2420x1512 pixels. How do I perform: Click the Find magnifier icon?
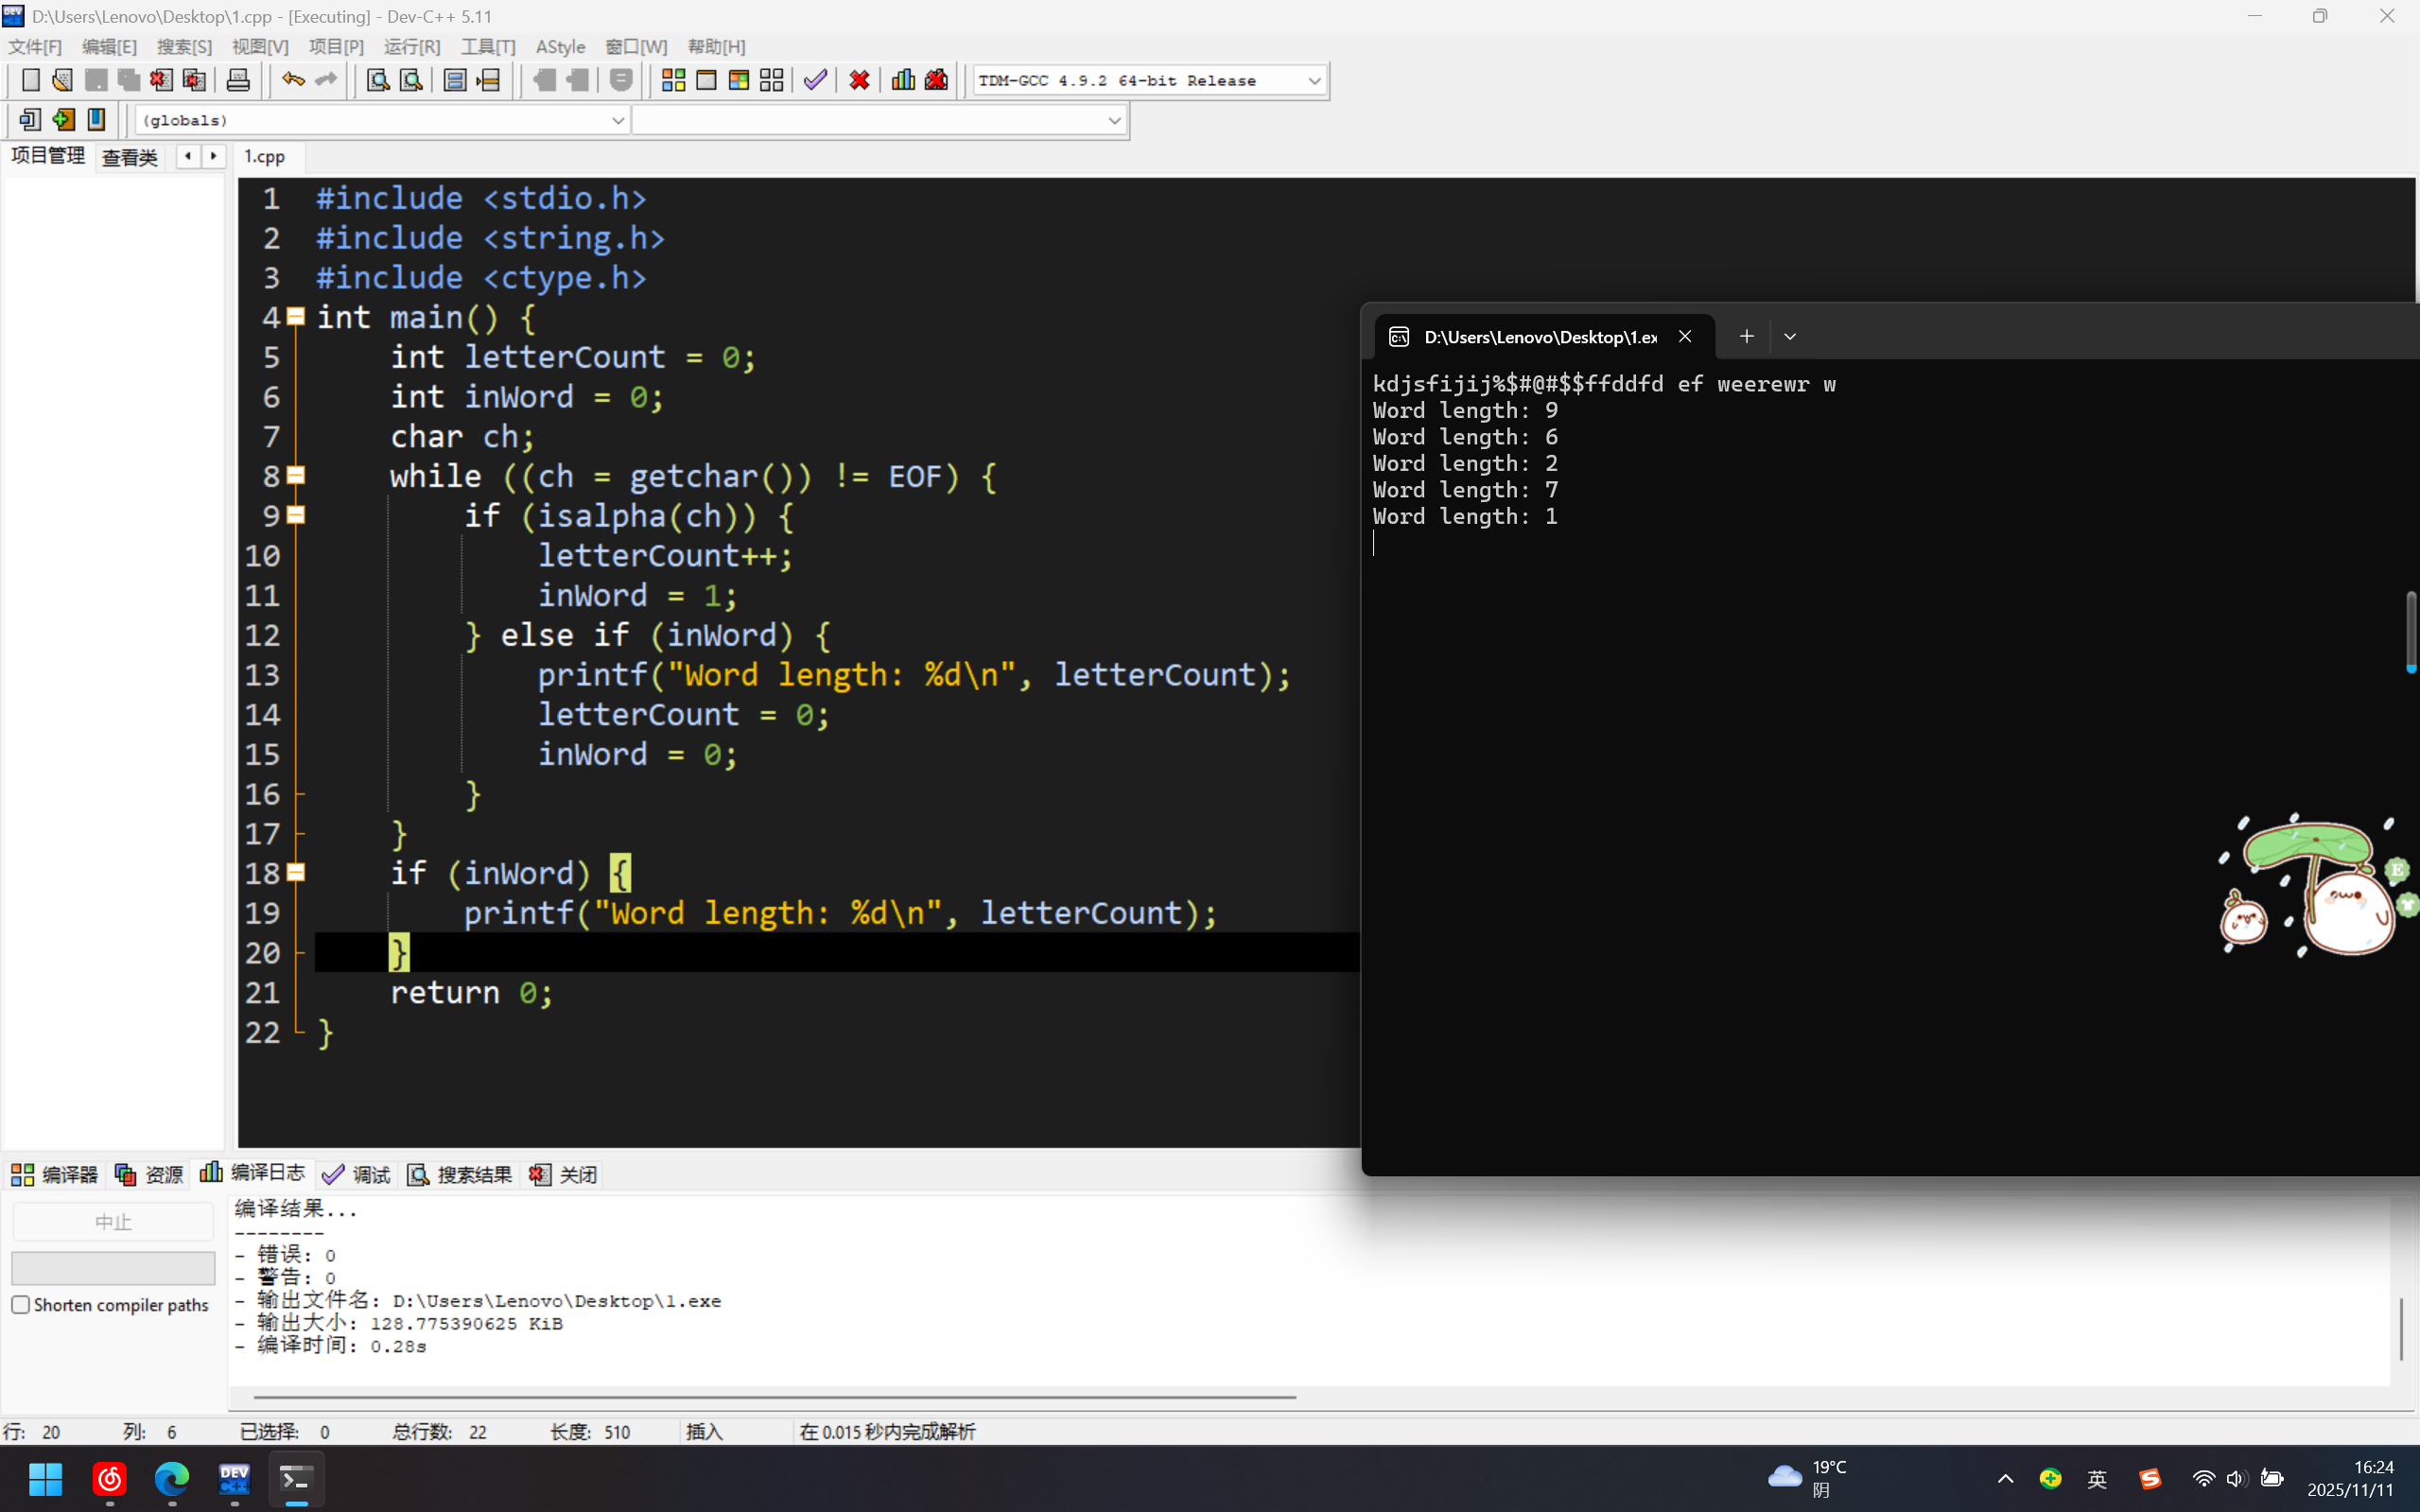[x=377, y=80]
